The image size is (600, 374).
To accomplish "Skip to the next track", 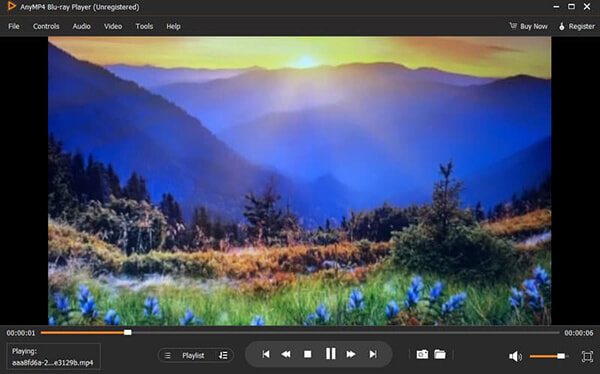I will click(x=373, y=354).
